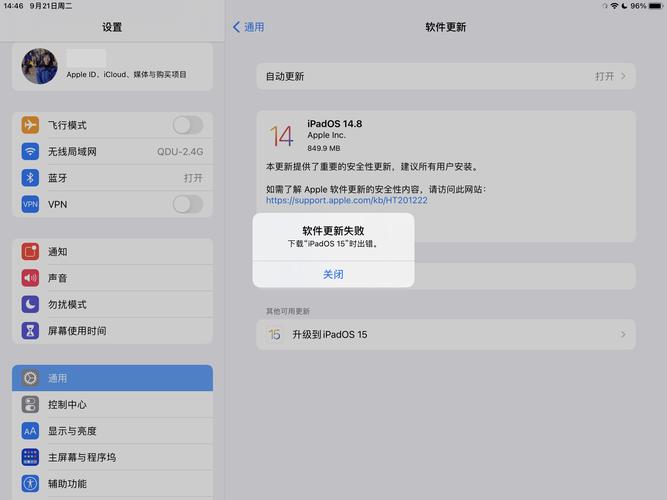Tap the Do Not Disturb moon icon
The image size is (667, 500).
30,304
